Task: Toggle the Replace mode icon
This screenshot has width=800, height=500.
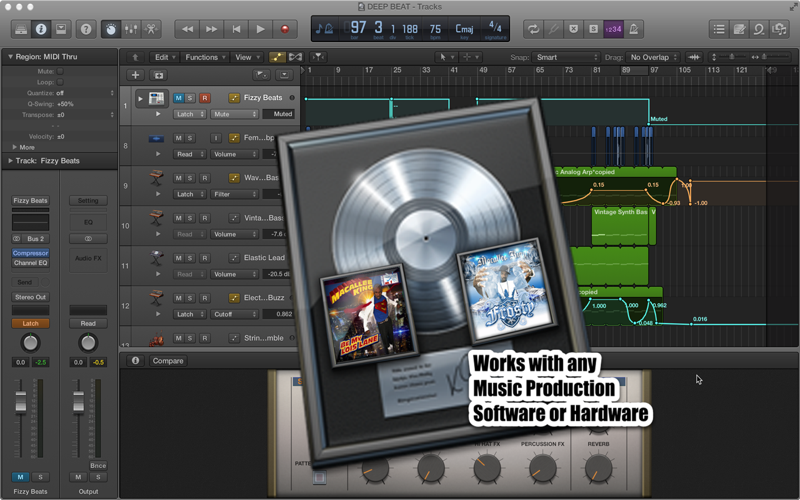Action: [573, 29]
